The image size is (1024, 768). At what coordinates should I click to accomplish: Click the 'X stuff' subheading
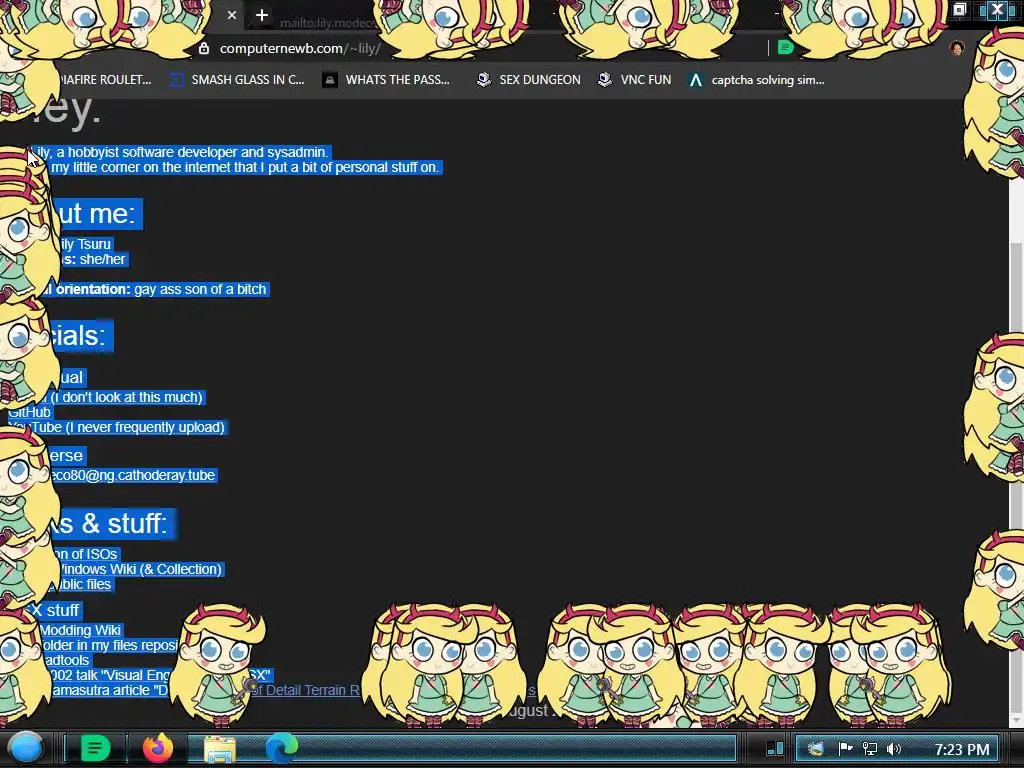point(55,610)
